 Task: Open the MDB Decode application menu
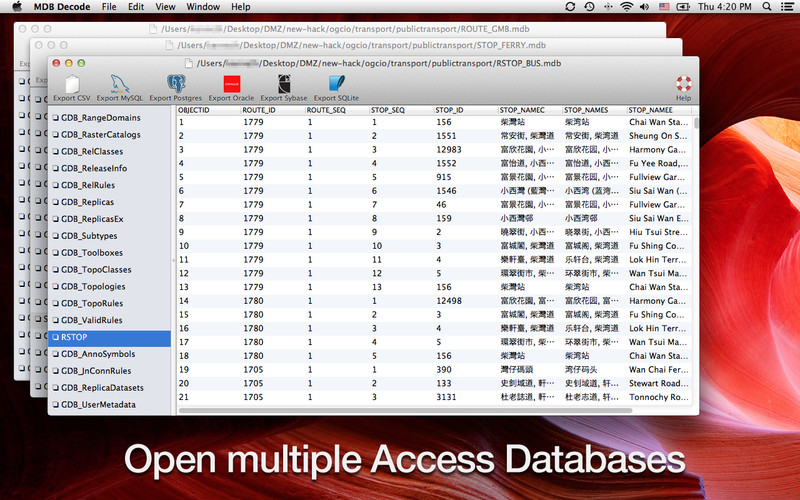pos(62,7)
